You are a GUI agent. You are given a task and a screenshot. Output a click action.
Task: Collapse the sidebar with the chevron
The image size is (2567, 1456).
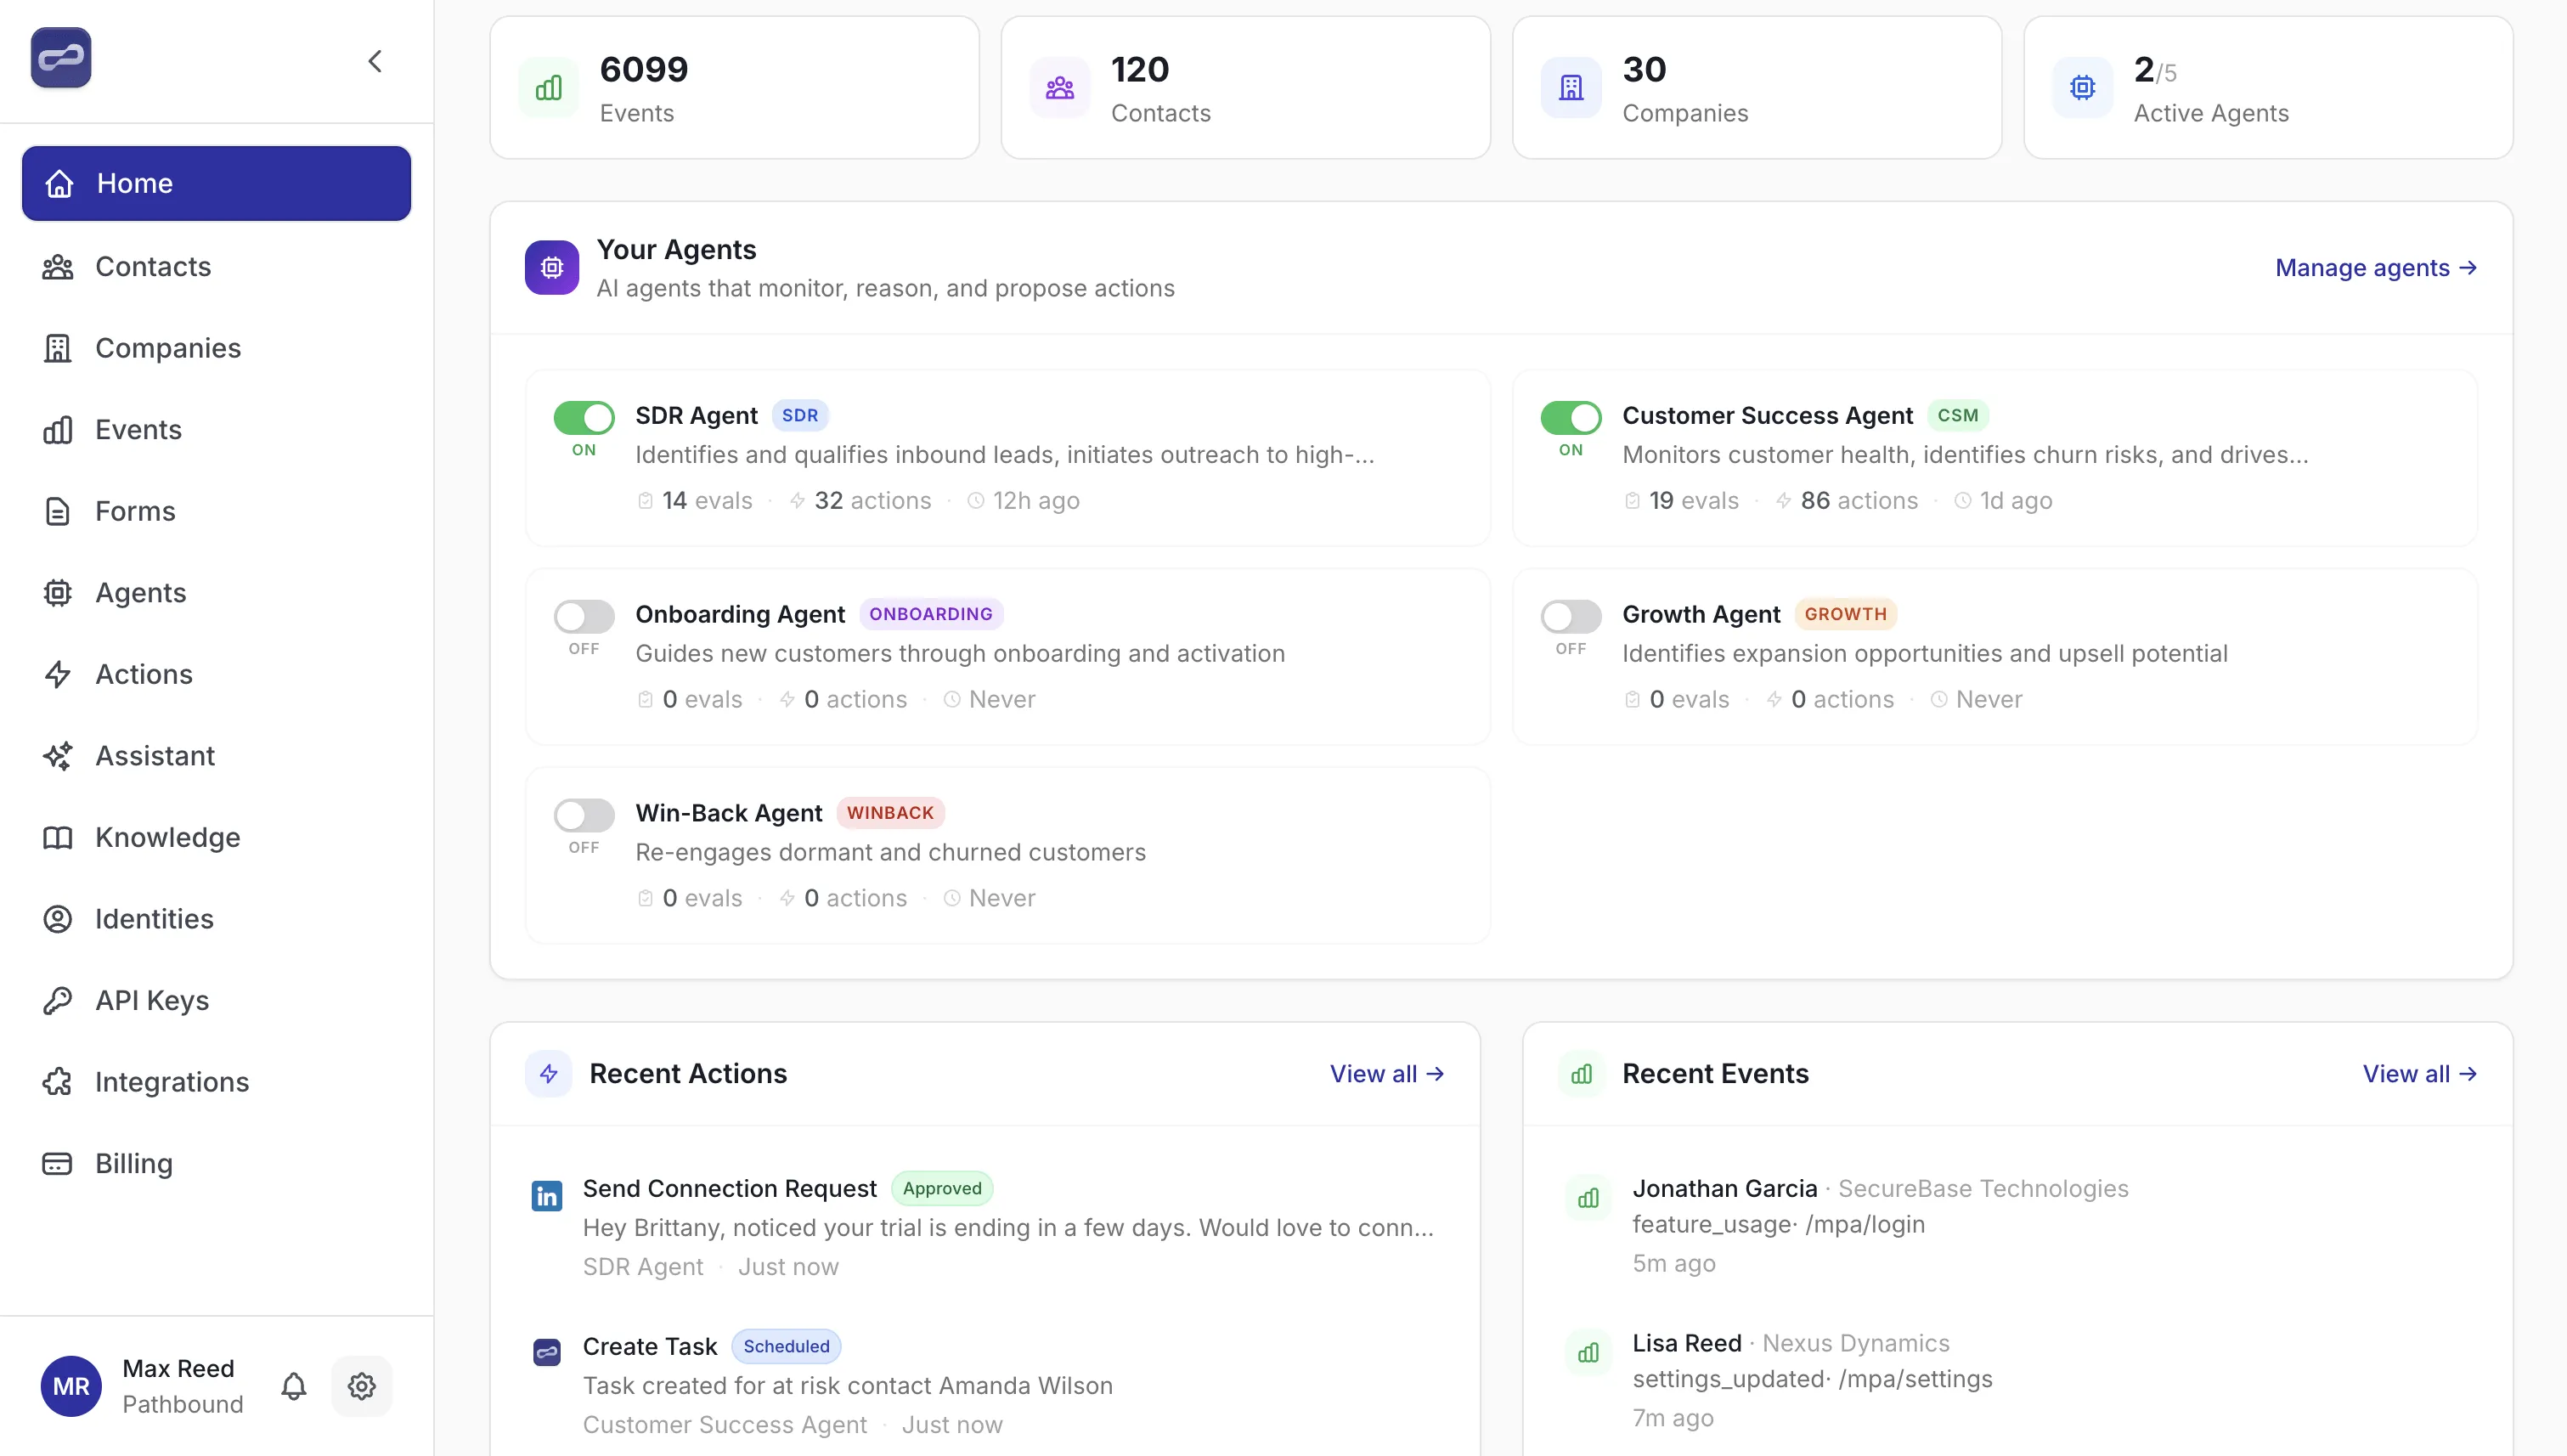[x=375, y=62]
